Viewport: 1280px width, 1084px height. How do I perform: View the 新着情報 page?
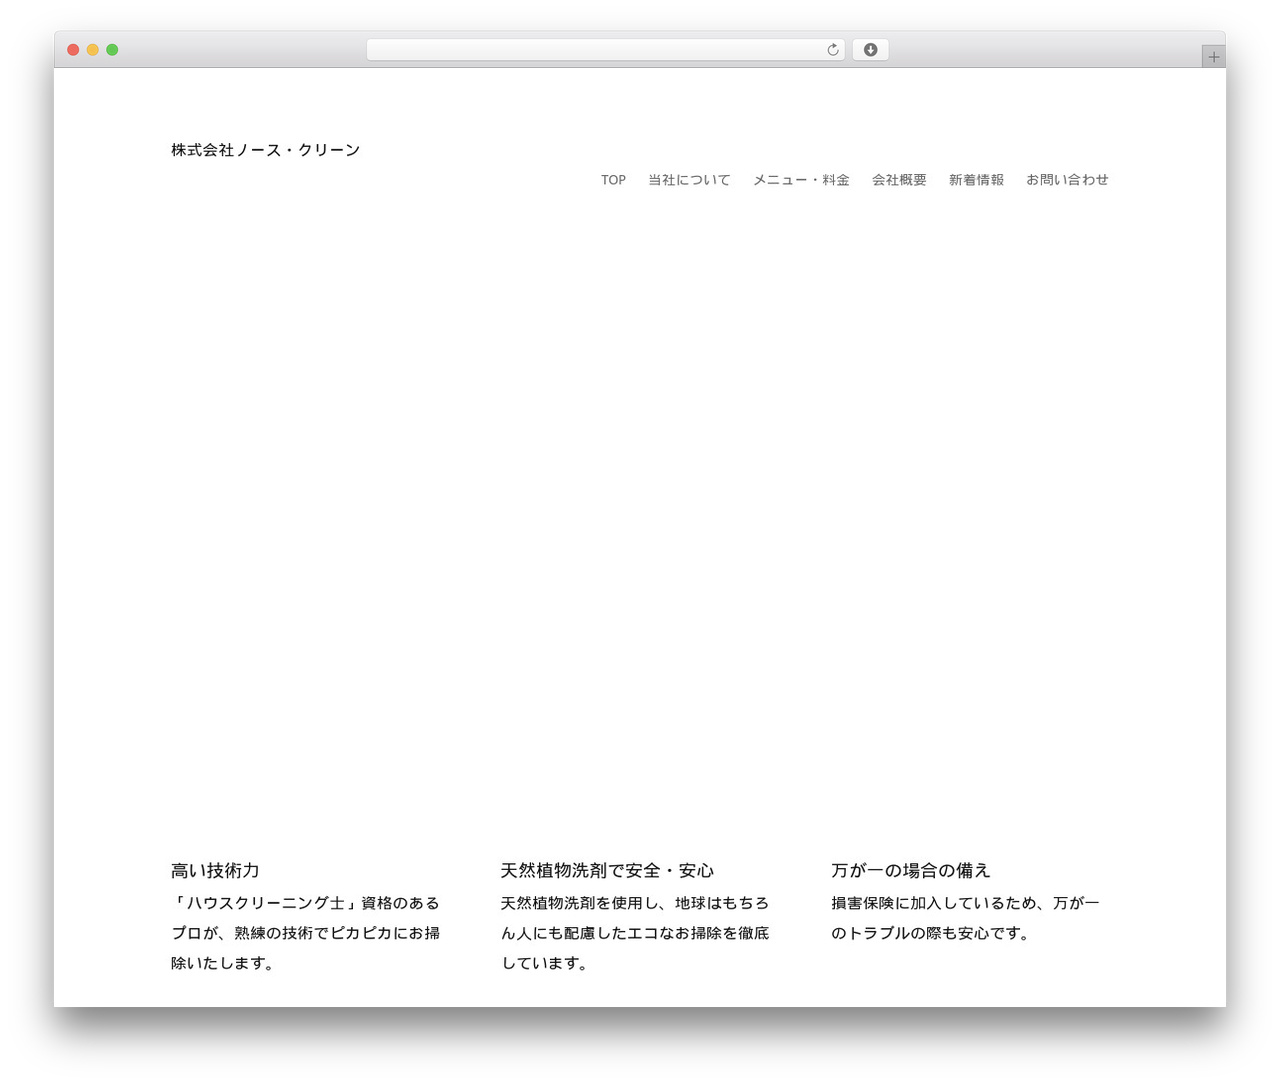coord(976,180)
